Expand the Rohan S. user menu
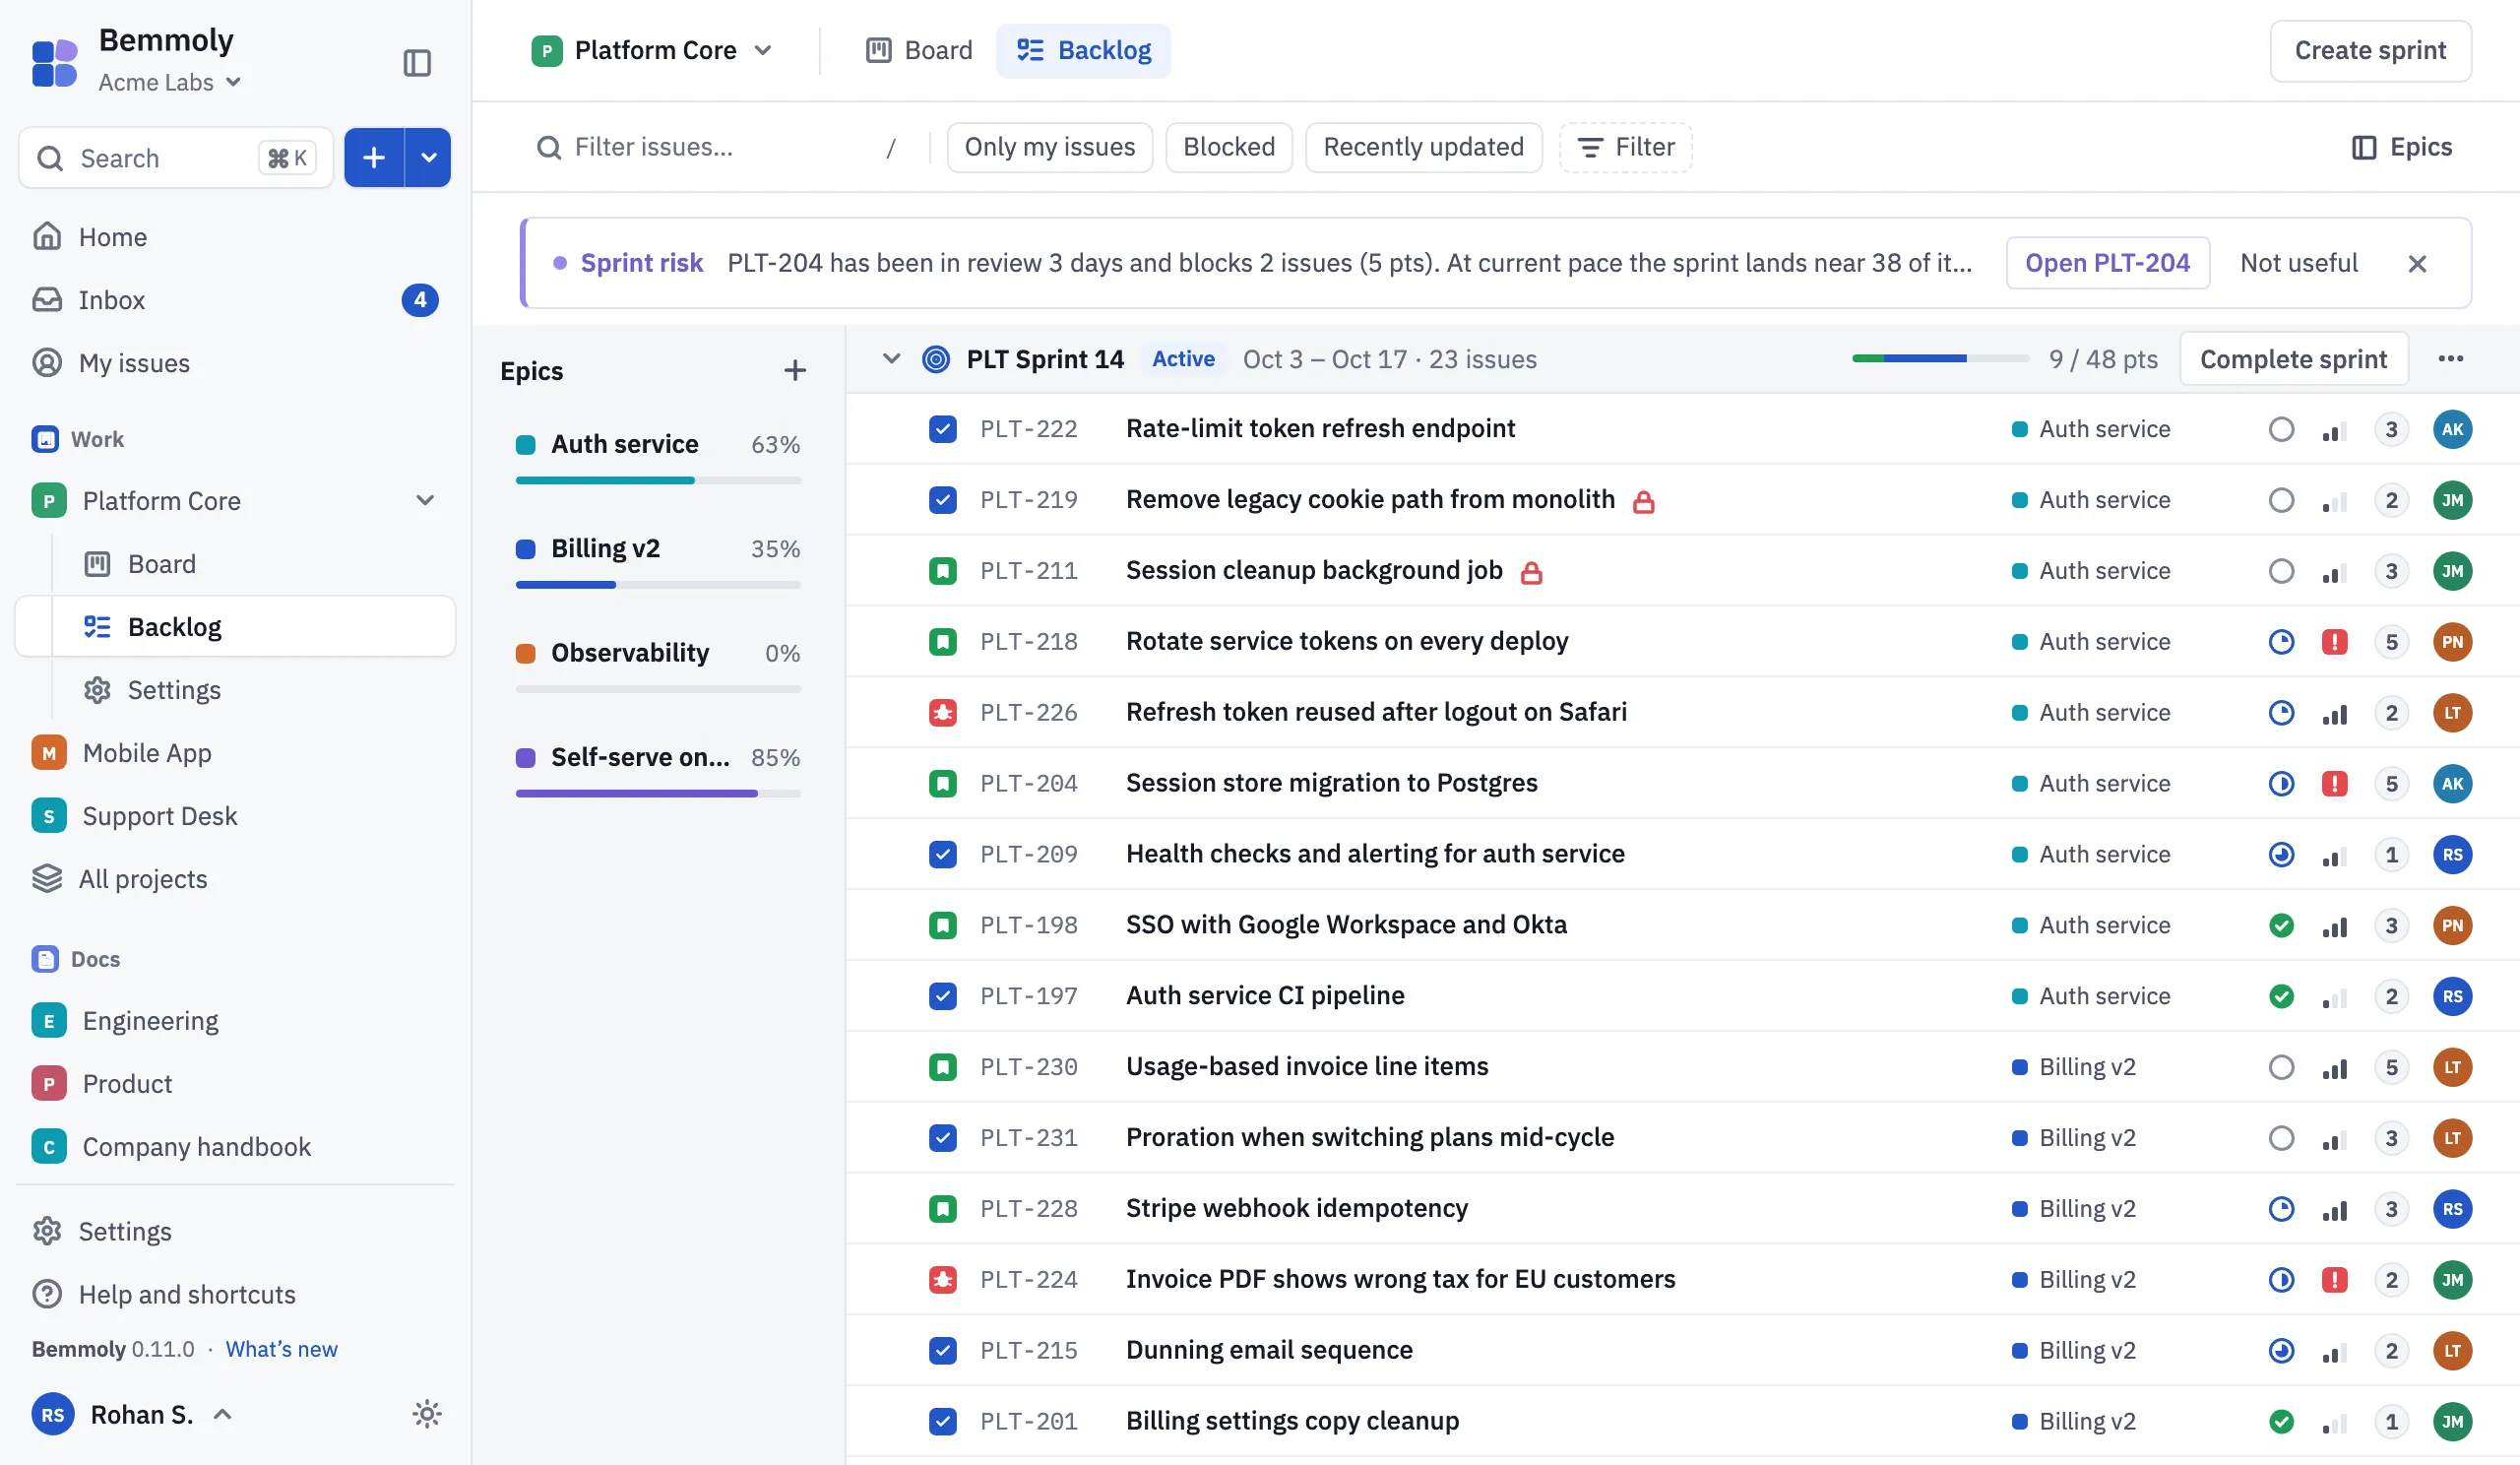This screenshot has height=1465, width=2520. (133, 1414)
